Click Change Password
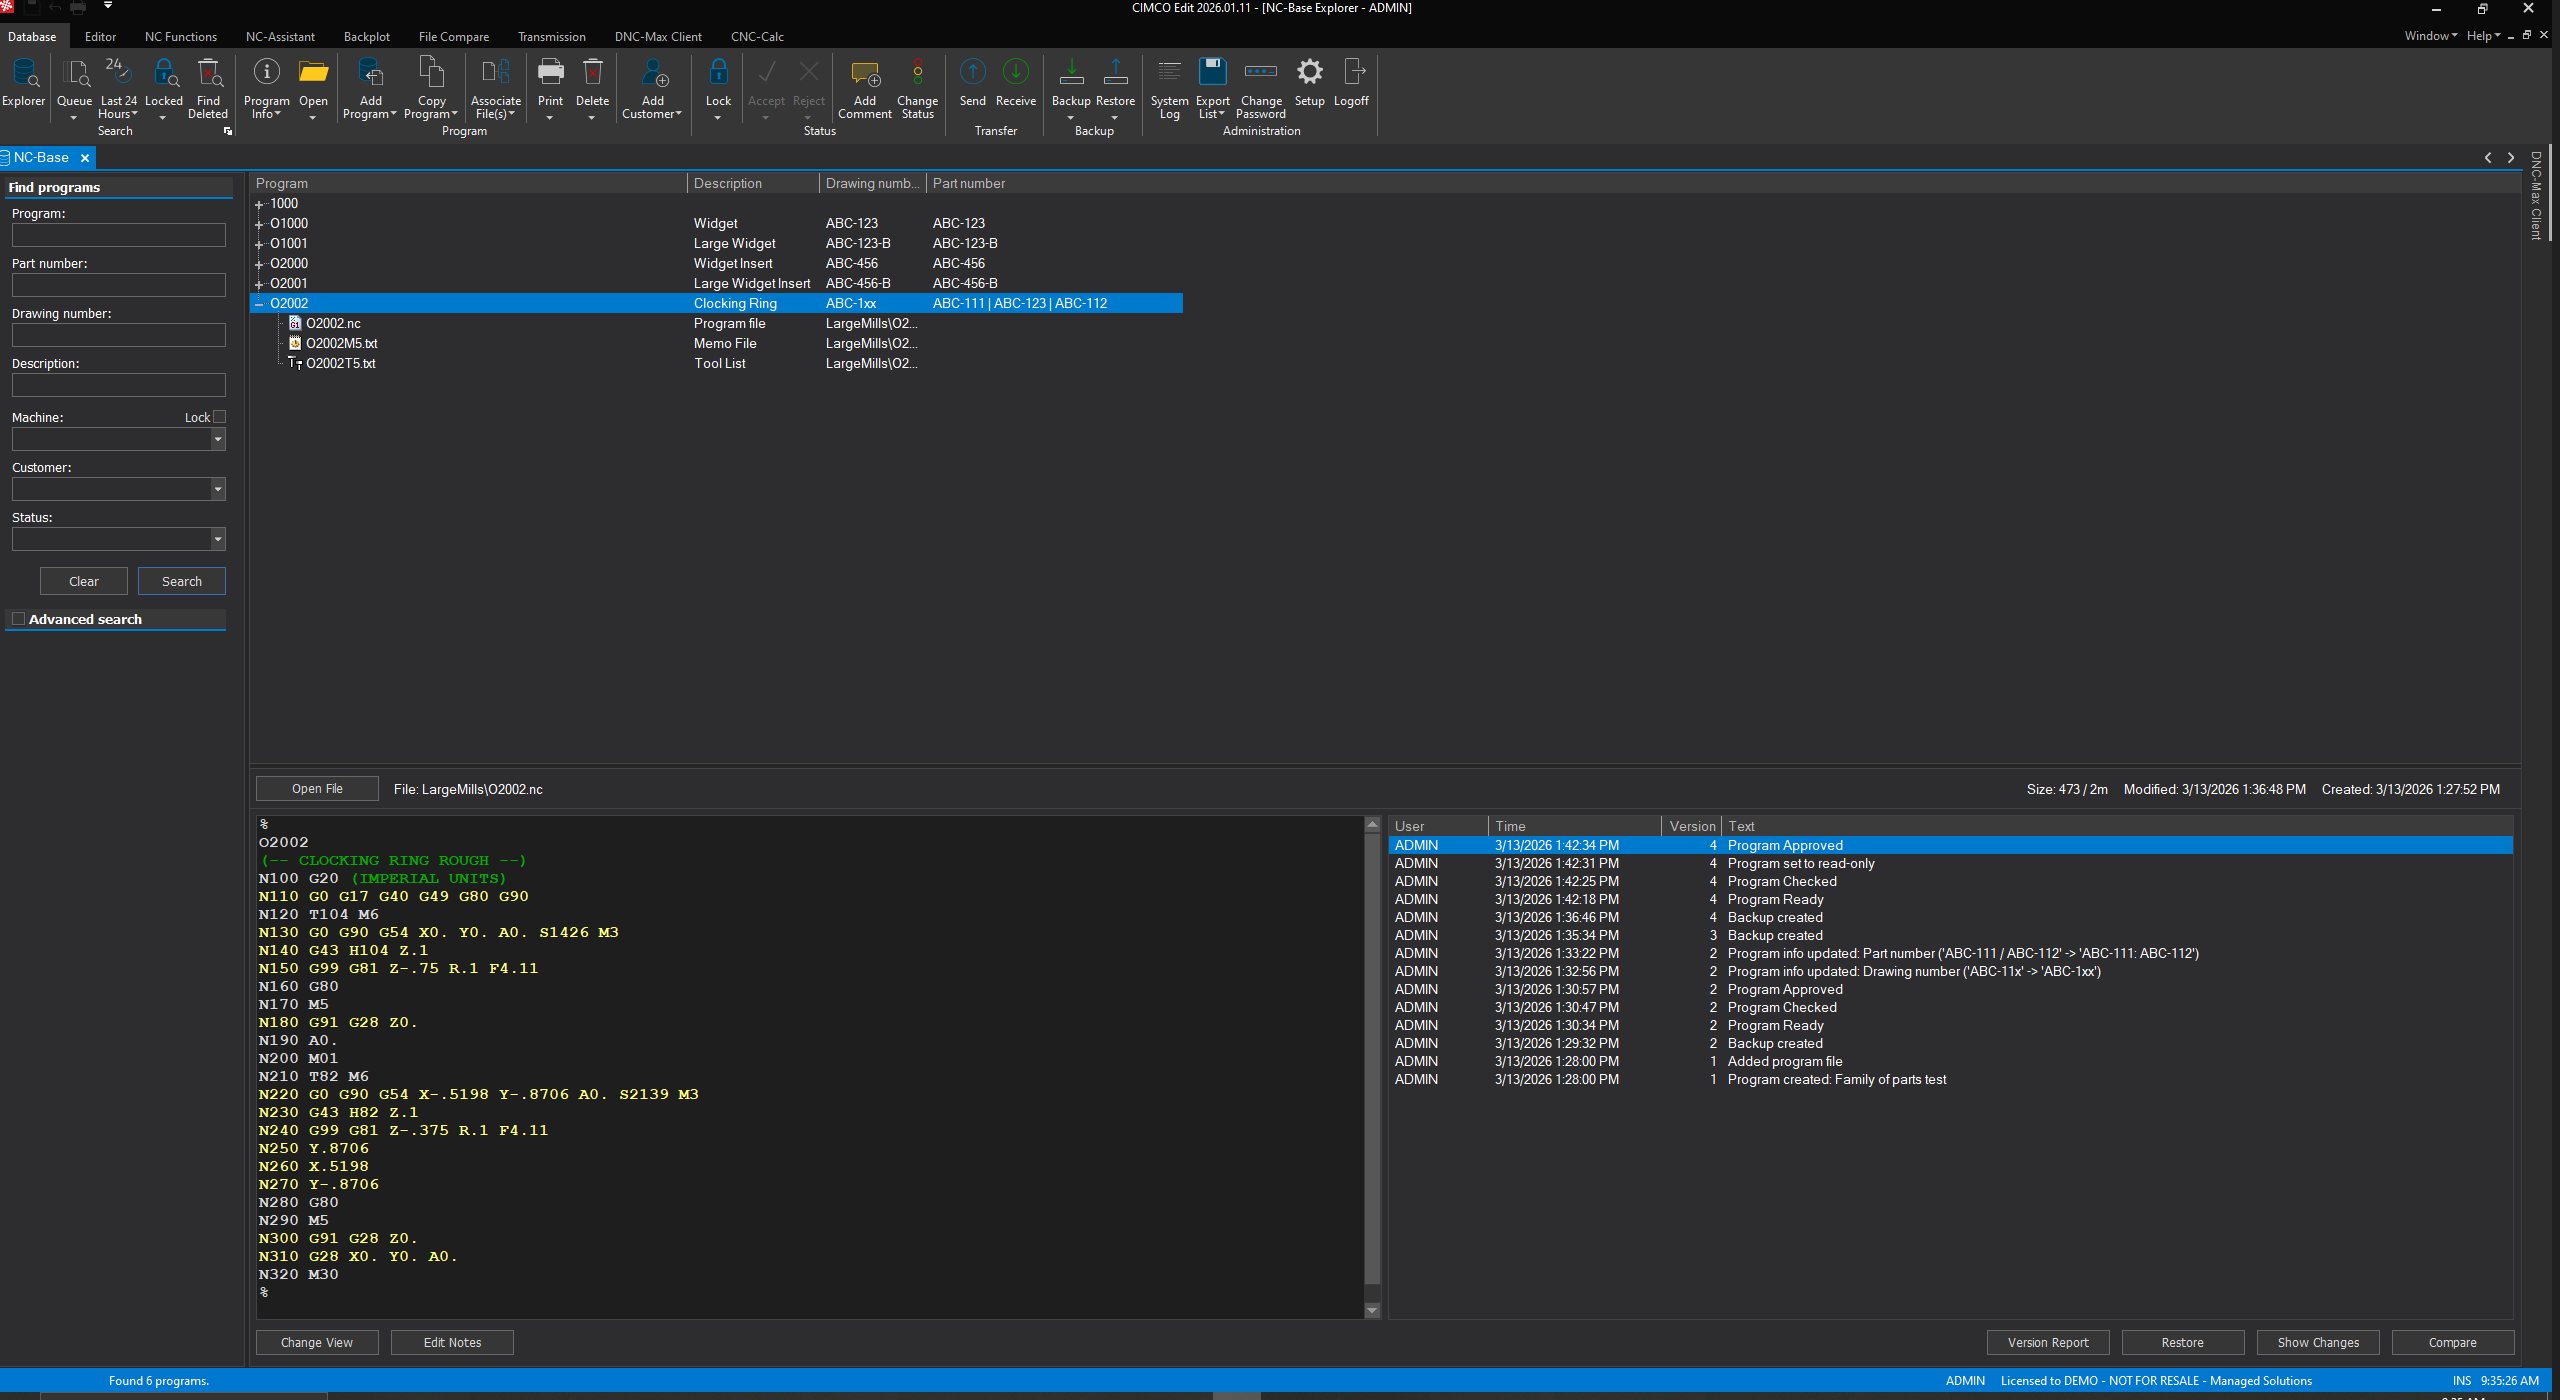2560x1400 pixels. tap(1261, 88)
